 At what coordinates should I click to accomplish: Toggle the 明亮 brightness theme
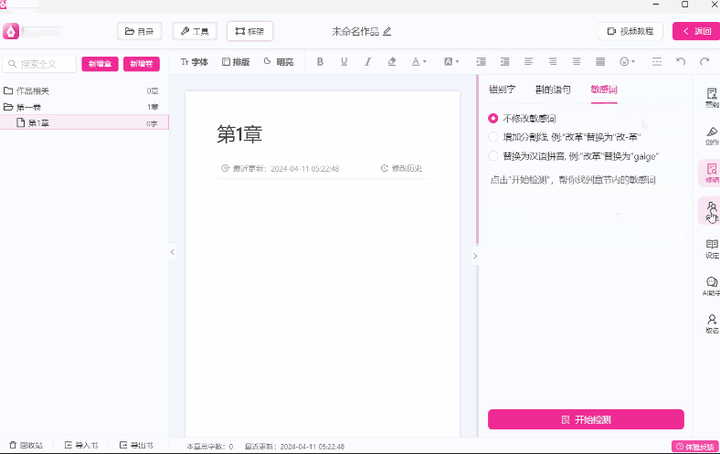coord(278,62)
